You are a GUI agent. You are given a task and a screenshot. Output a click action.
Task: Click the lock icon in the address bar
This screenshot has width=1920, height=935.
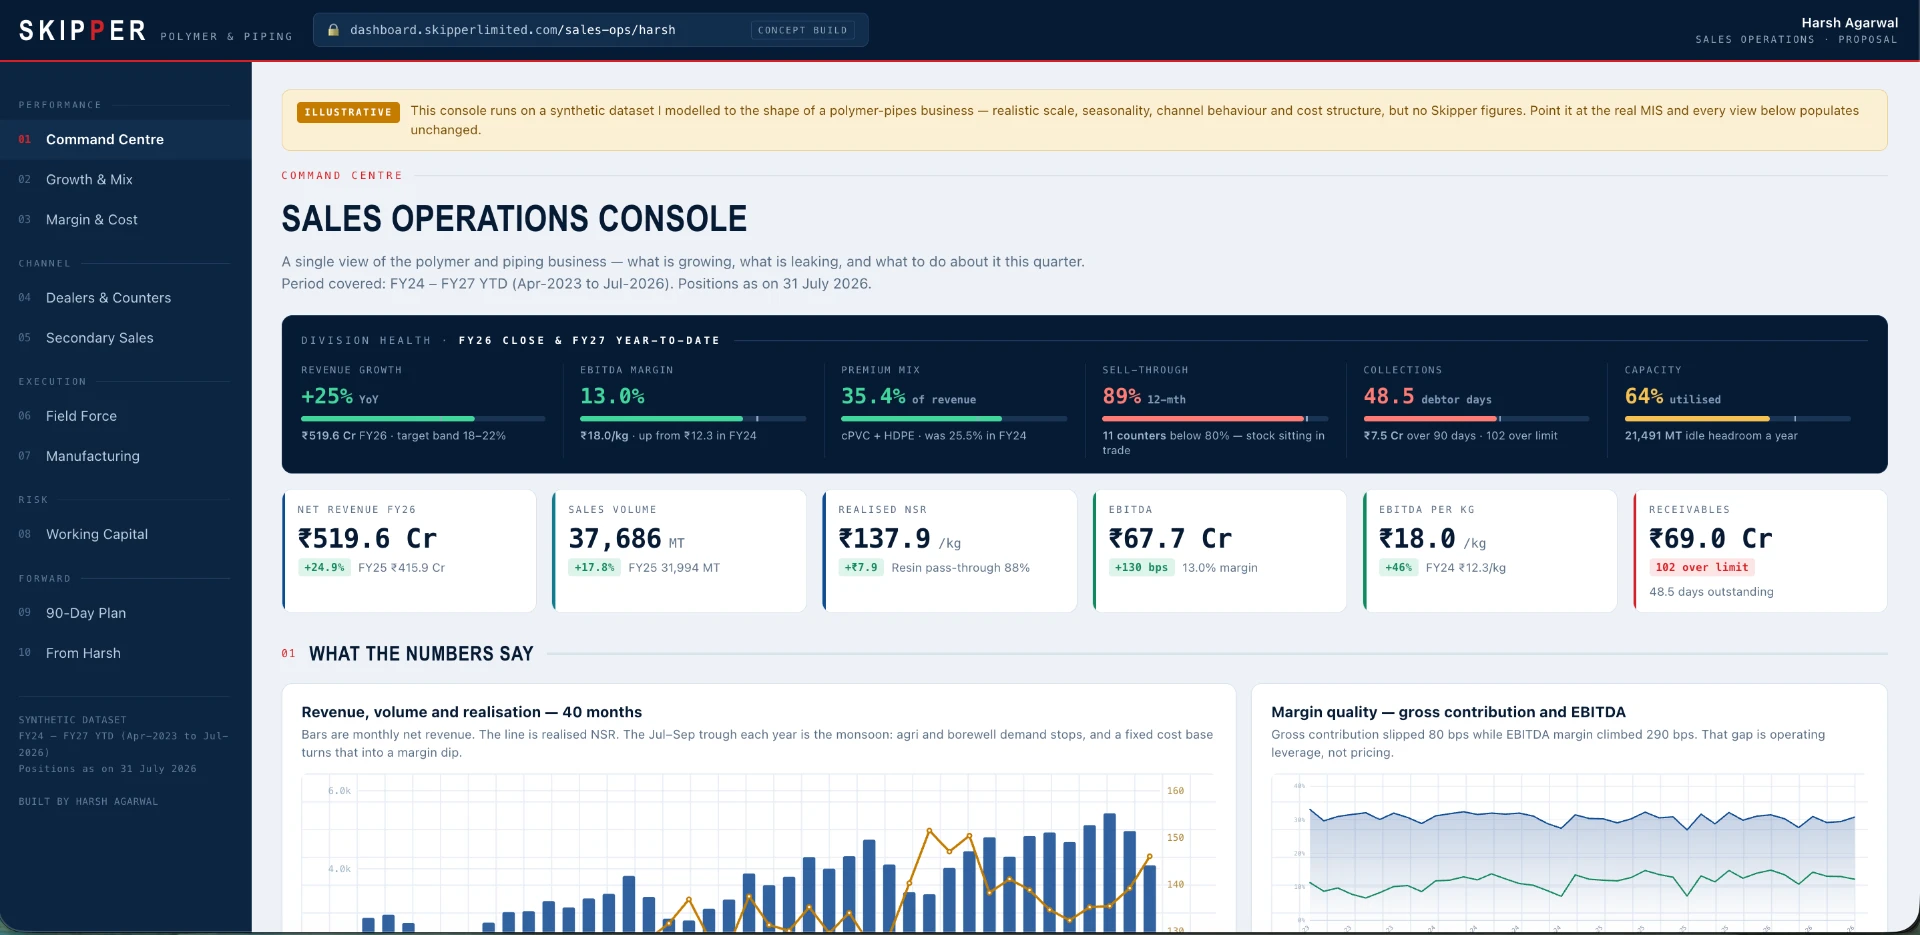(334, 30)
